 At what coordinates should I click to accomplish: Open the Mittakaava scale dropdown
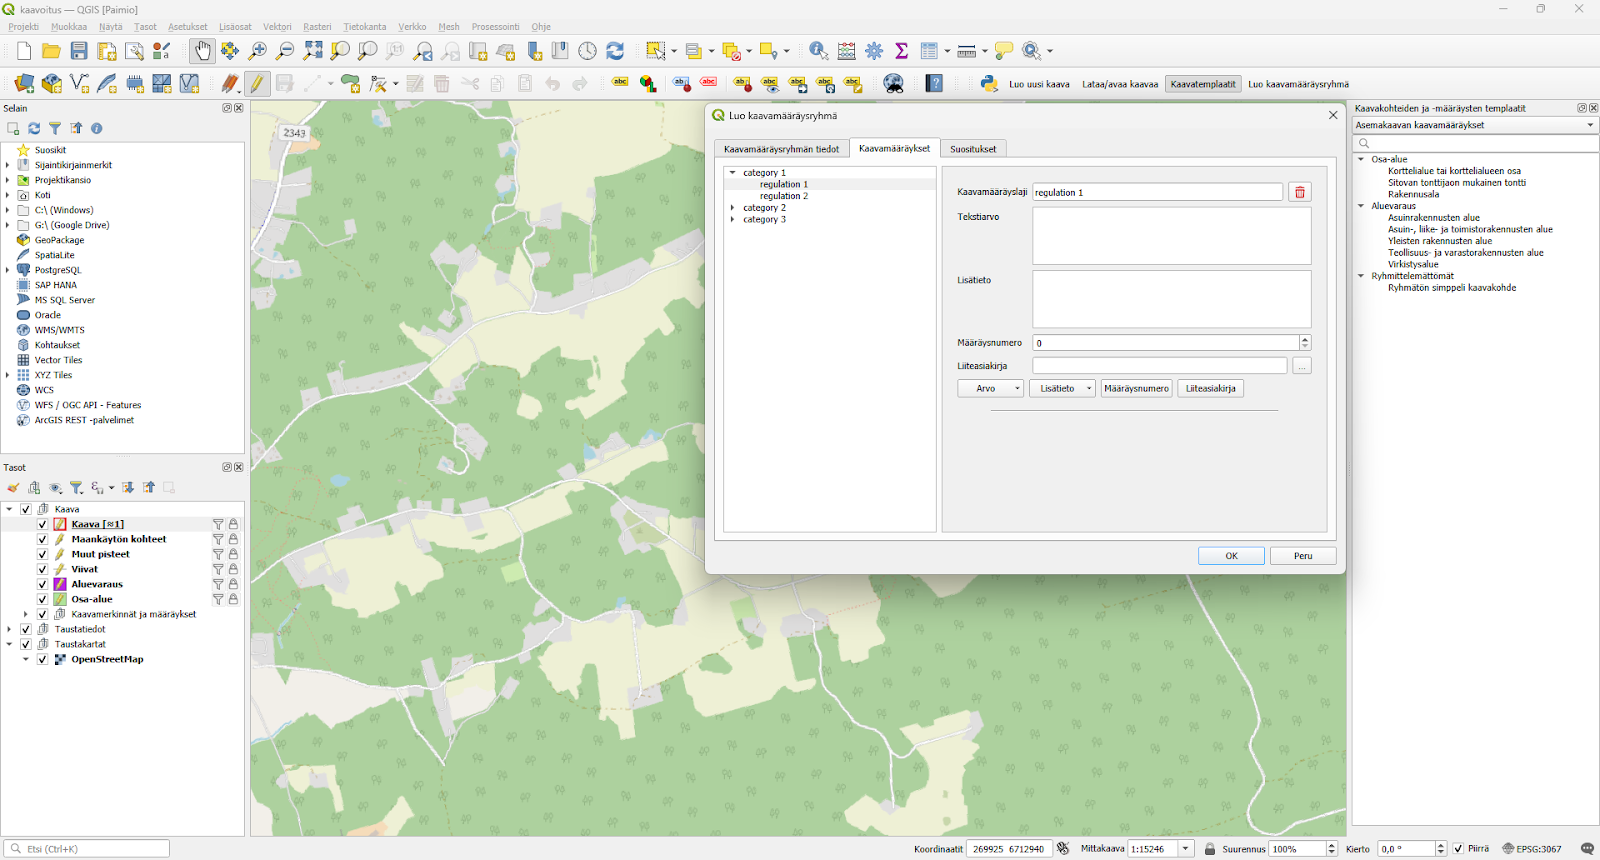coord(1186,849)
